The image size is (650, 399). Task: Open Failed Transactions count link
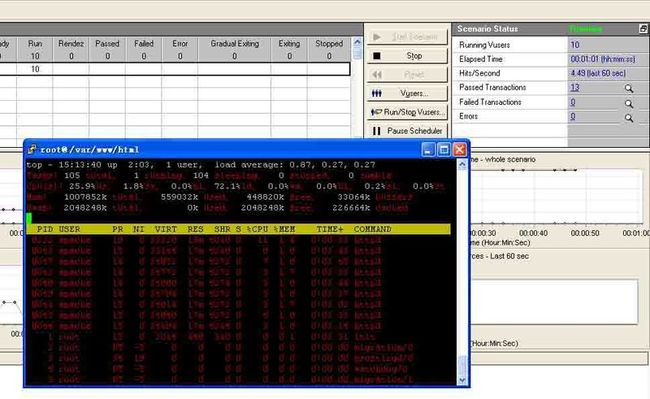coord(572,102)
